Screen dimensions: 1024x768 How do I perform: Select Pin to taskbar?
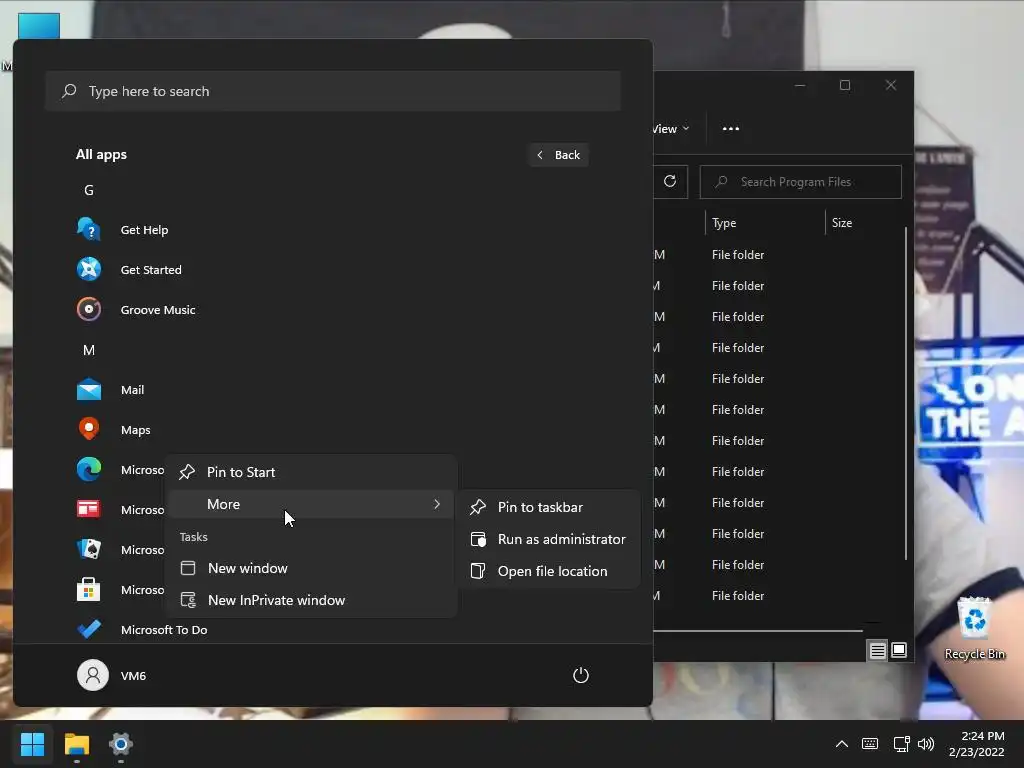pos(549,507)
